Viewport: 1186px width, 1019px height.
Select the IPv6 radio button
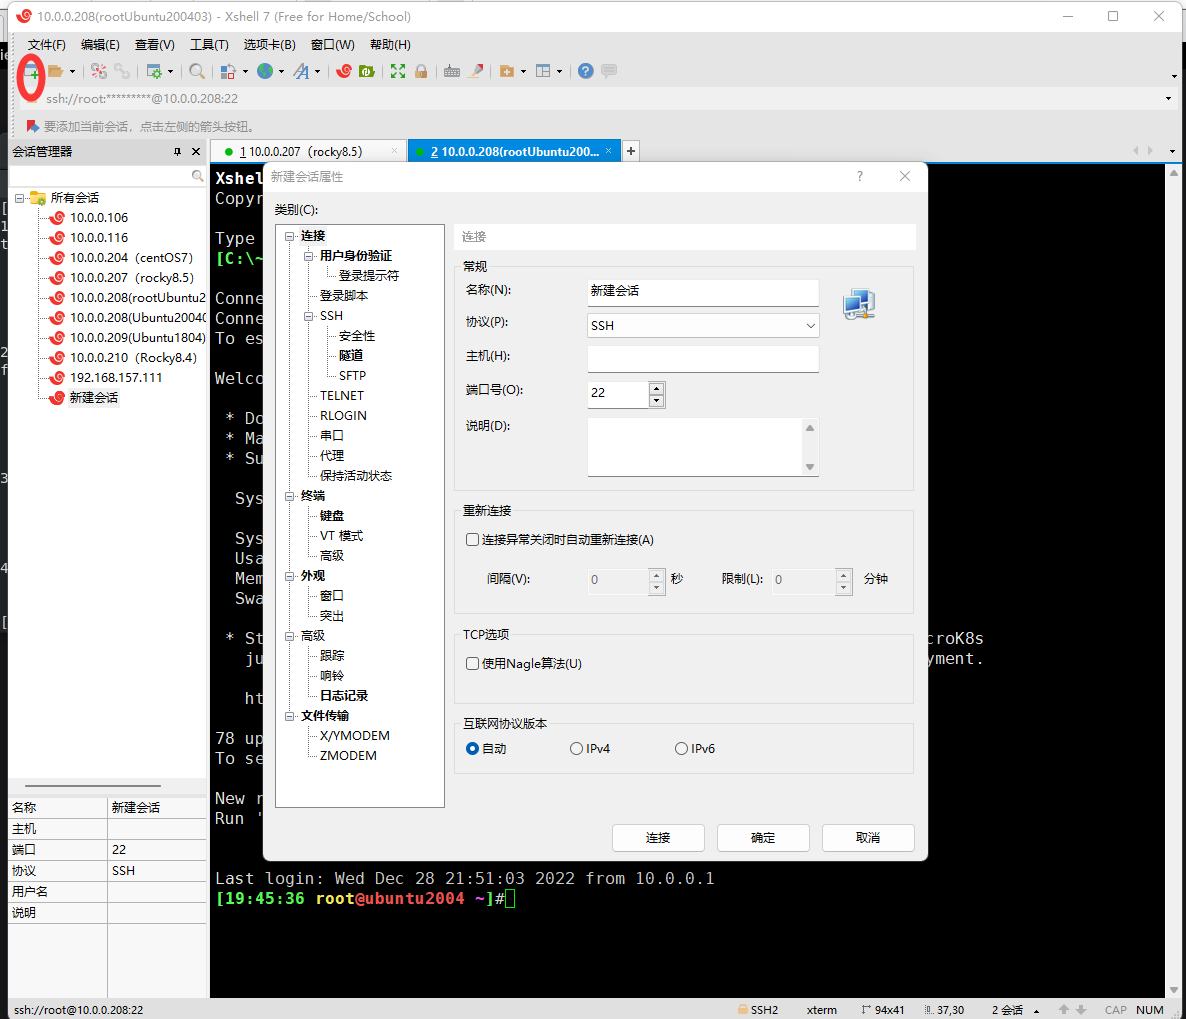pos(682,749)
